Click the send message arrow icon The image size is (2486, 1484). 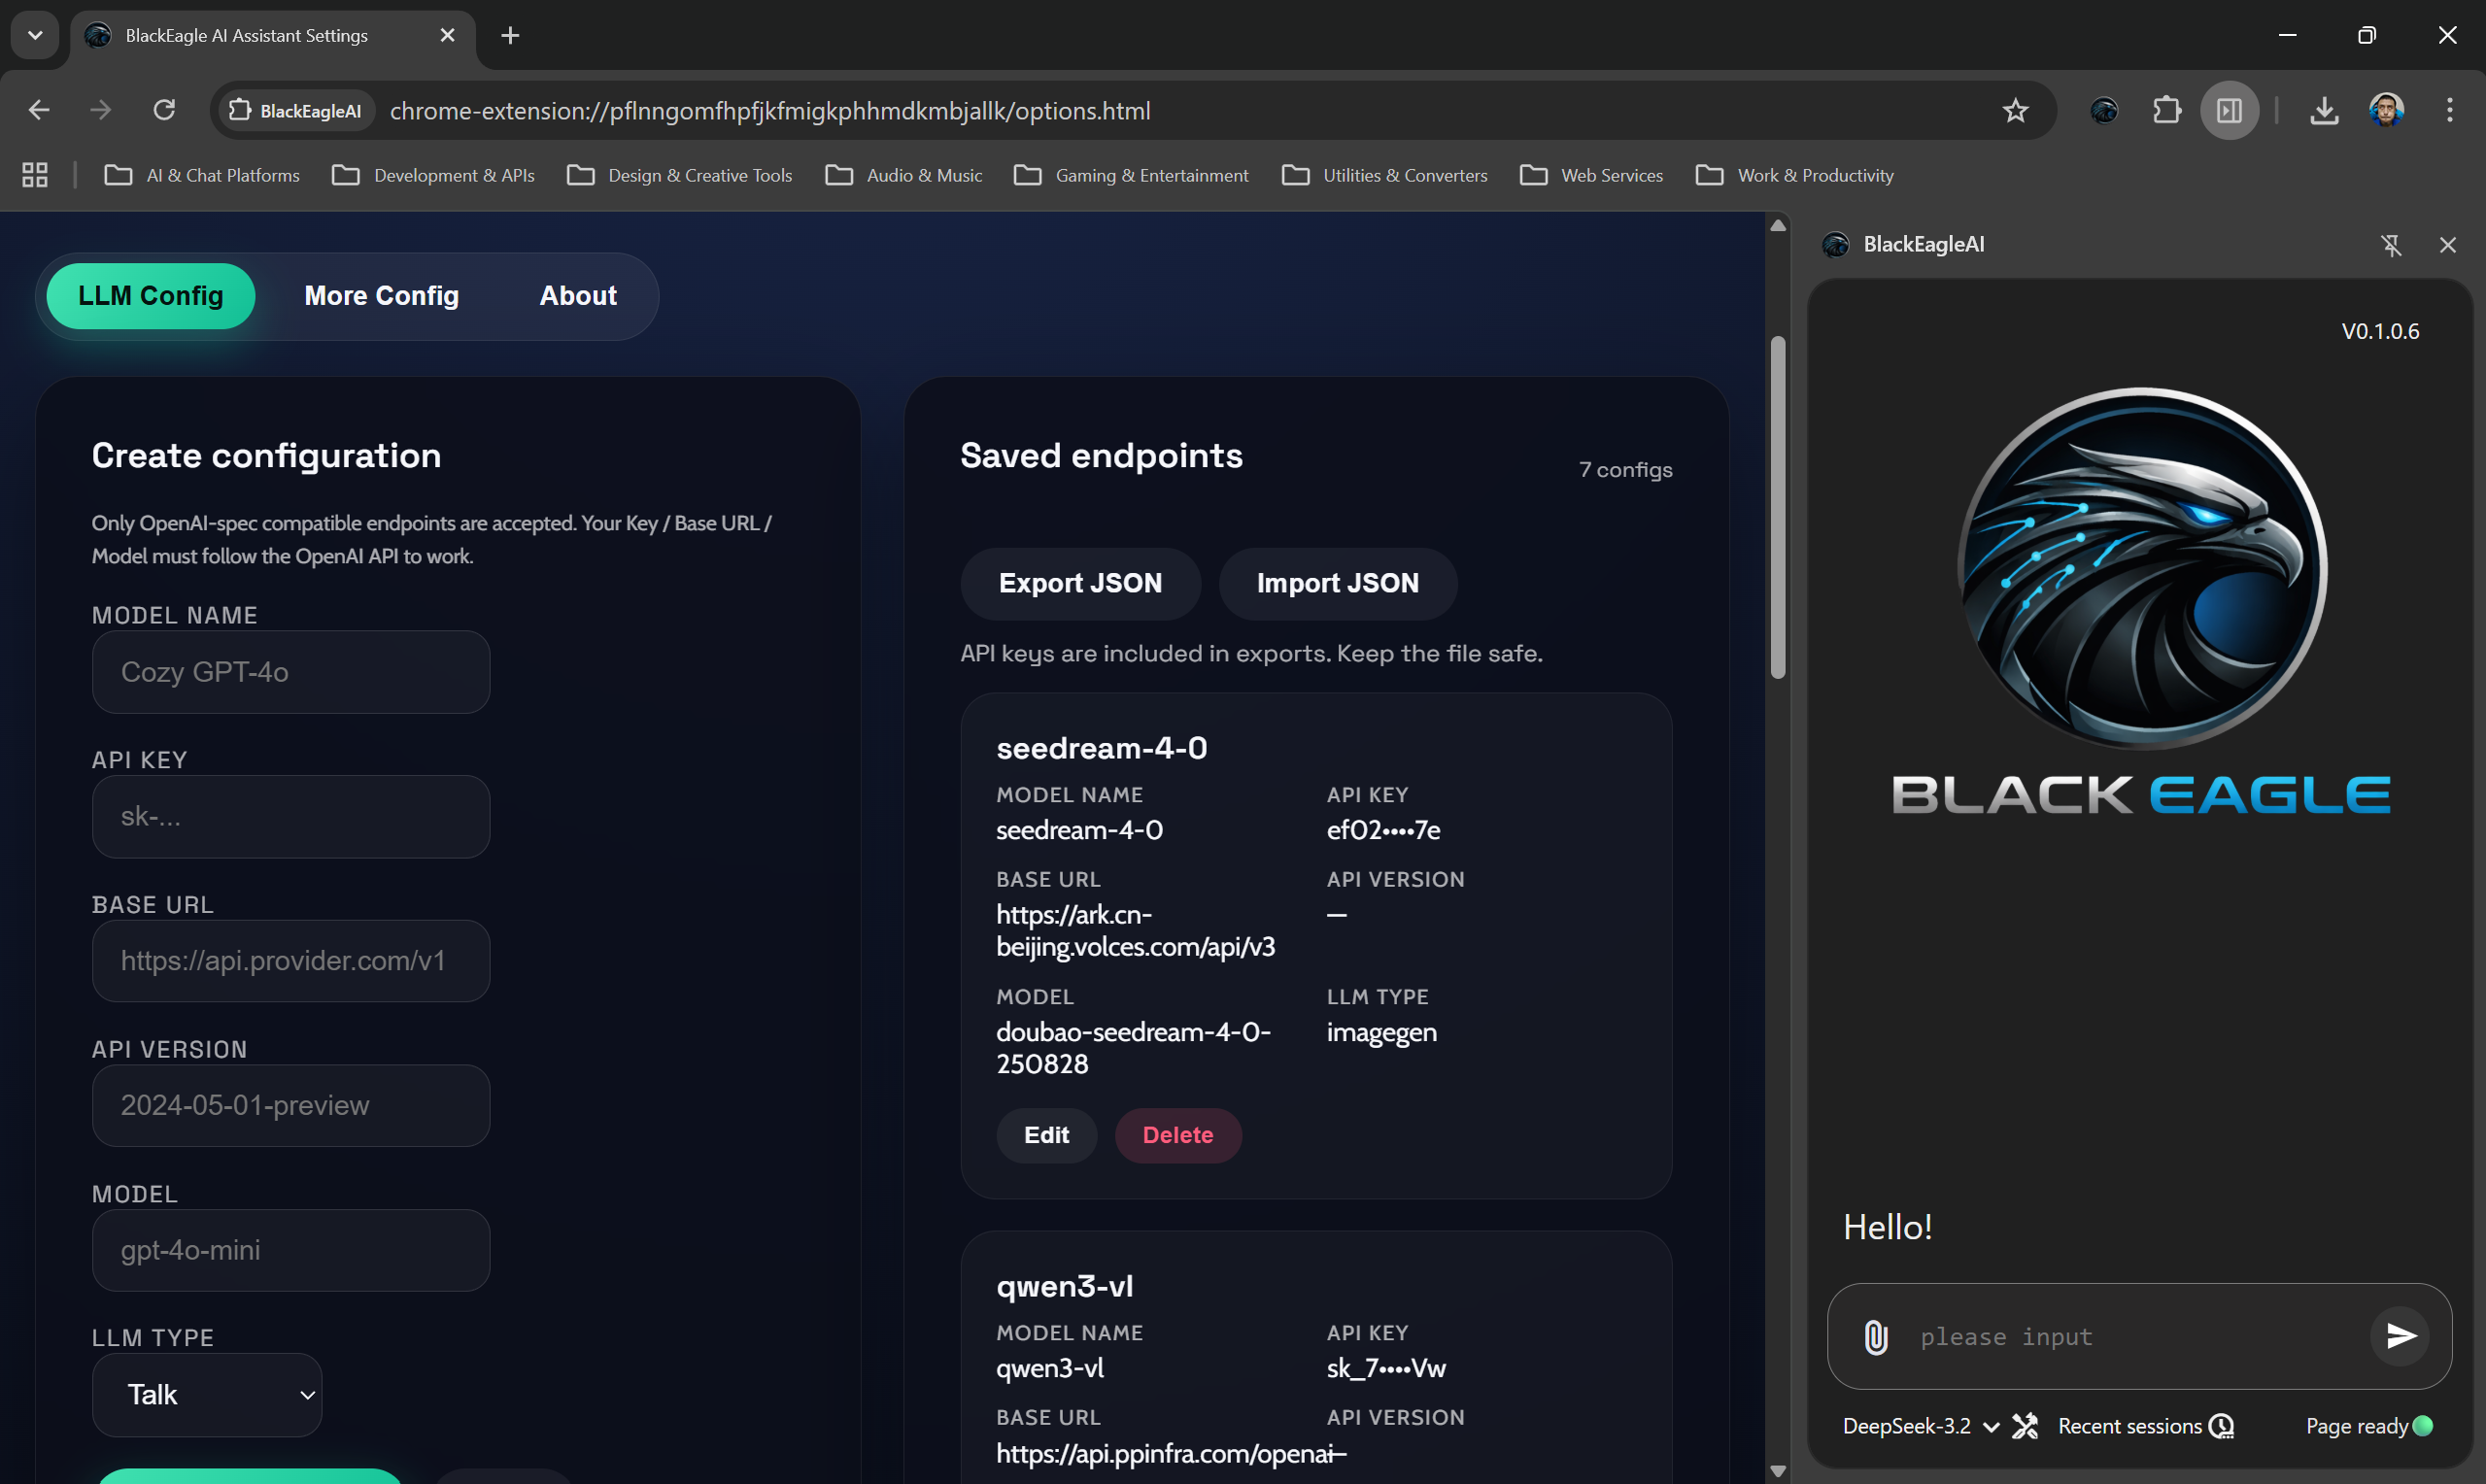click(2400, 1336)
